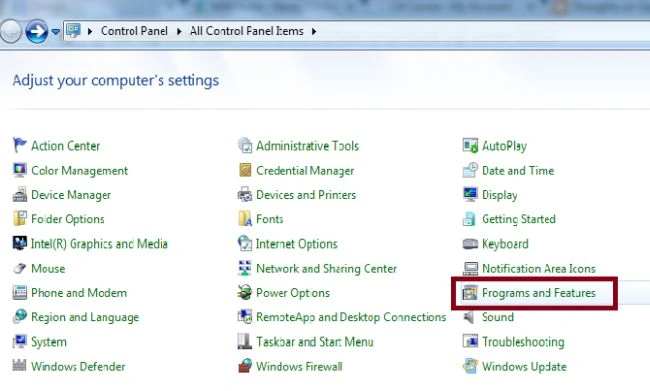Open the Action Center link

[65, 146]
